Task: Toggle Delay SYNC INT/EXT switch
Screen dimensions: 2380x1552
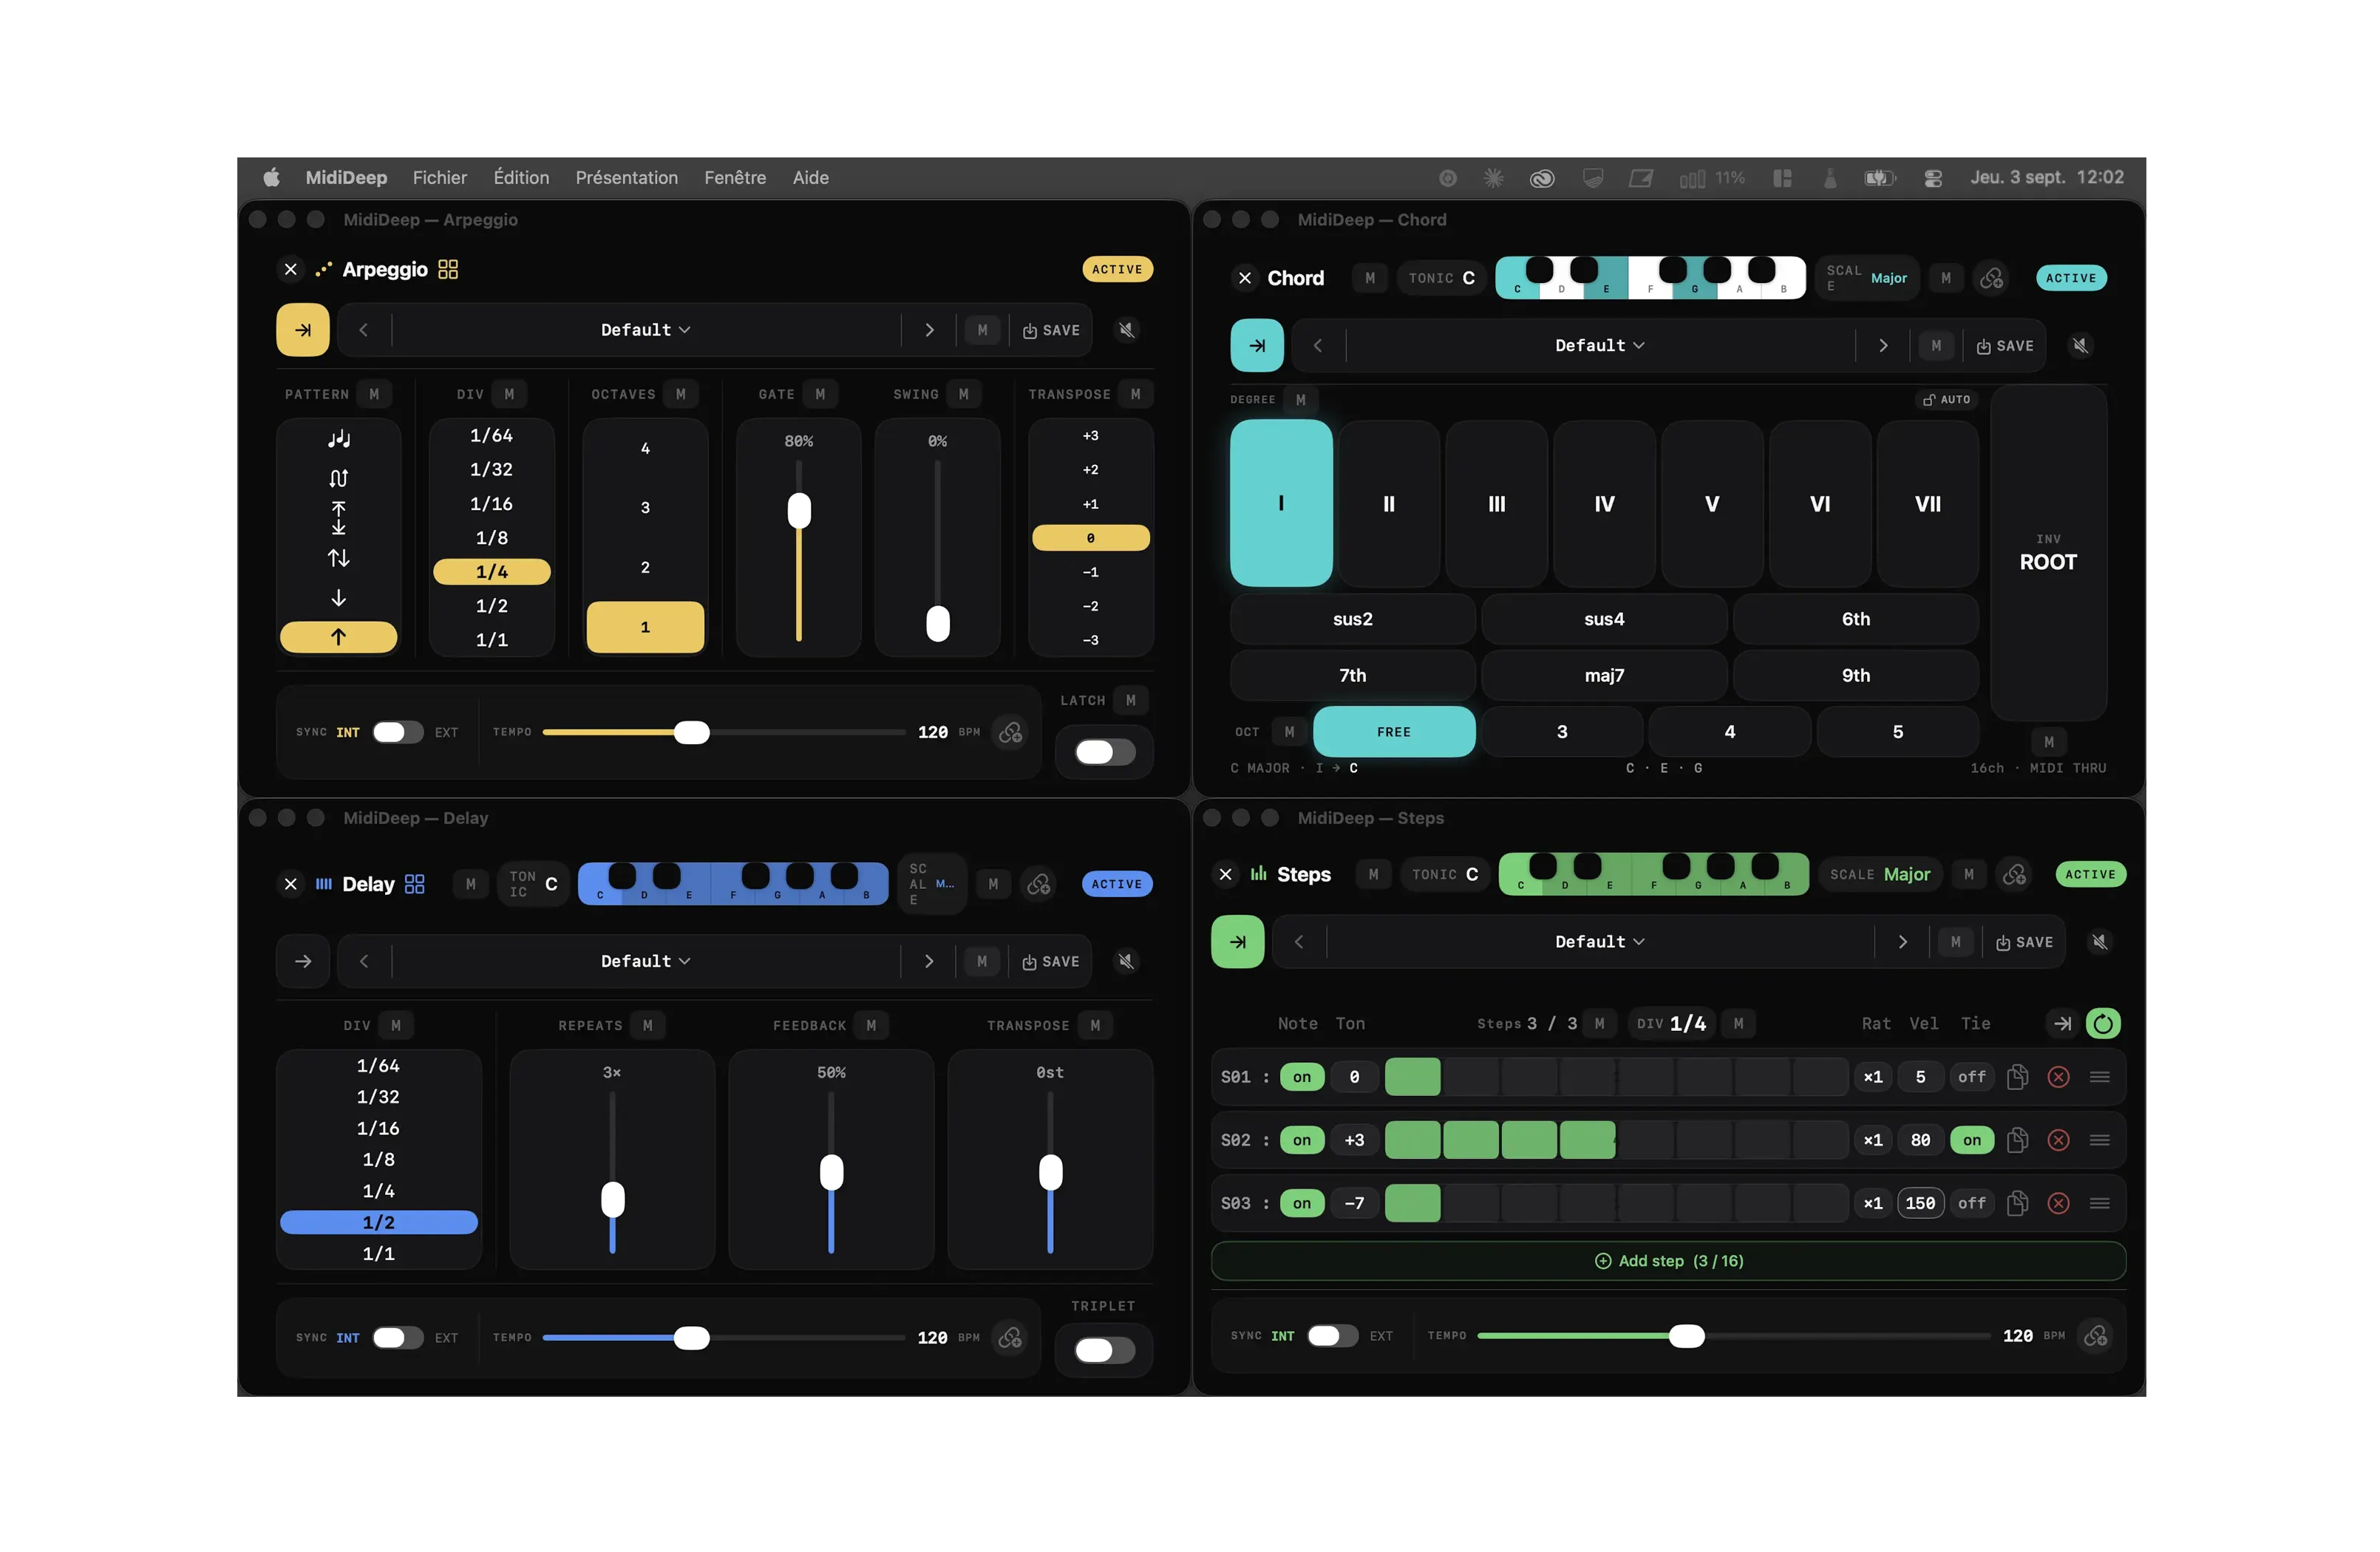Action: coord(398,1339)
